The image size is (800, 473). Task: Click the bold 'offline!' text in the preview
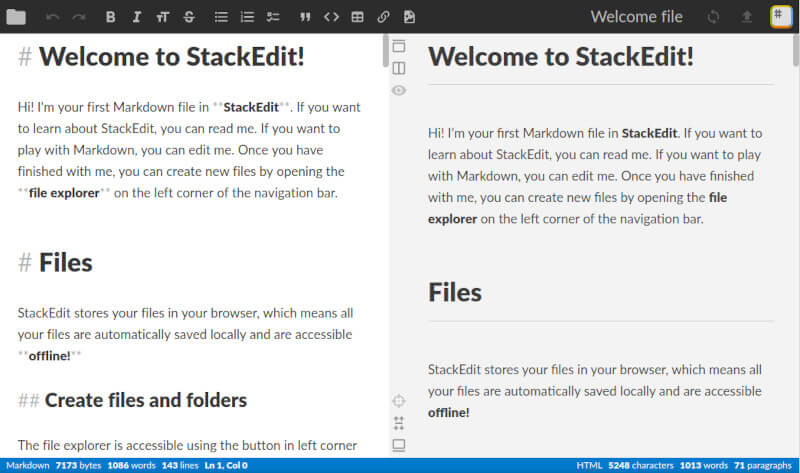(448, 413)
